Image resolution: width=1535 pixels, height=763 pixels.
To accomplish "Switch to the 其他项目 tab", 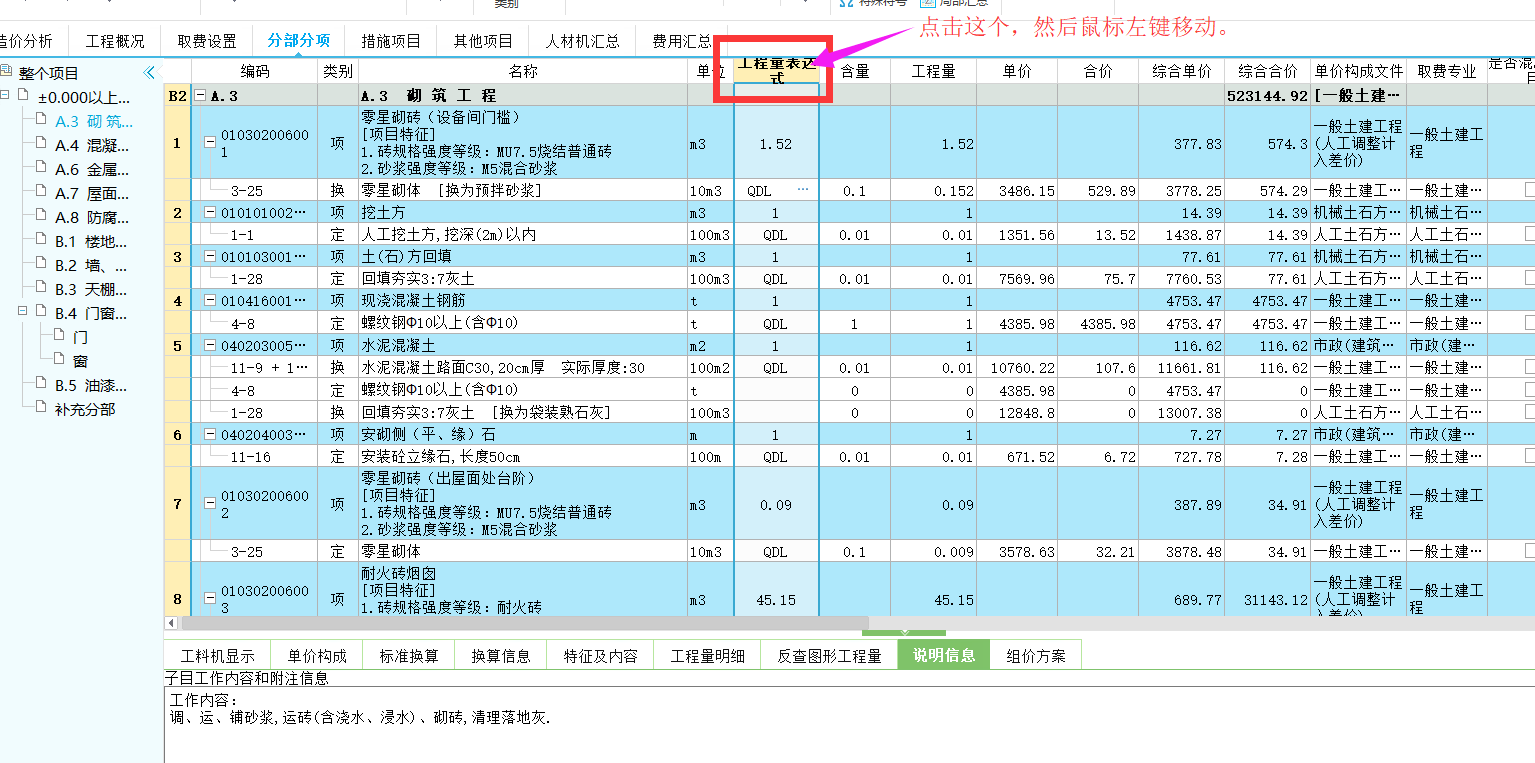I will pos(483,41).
